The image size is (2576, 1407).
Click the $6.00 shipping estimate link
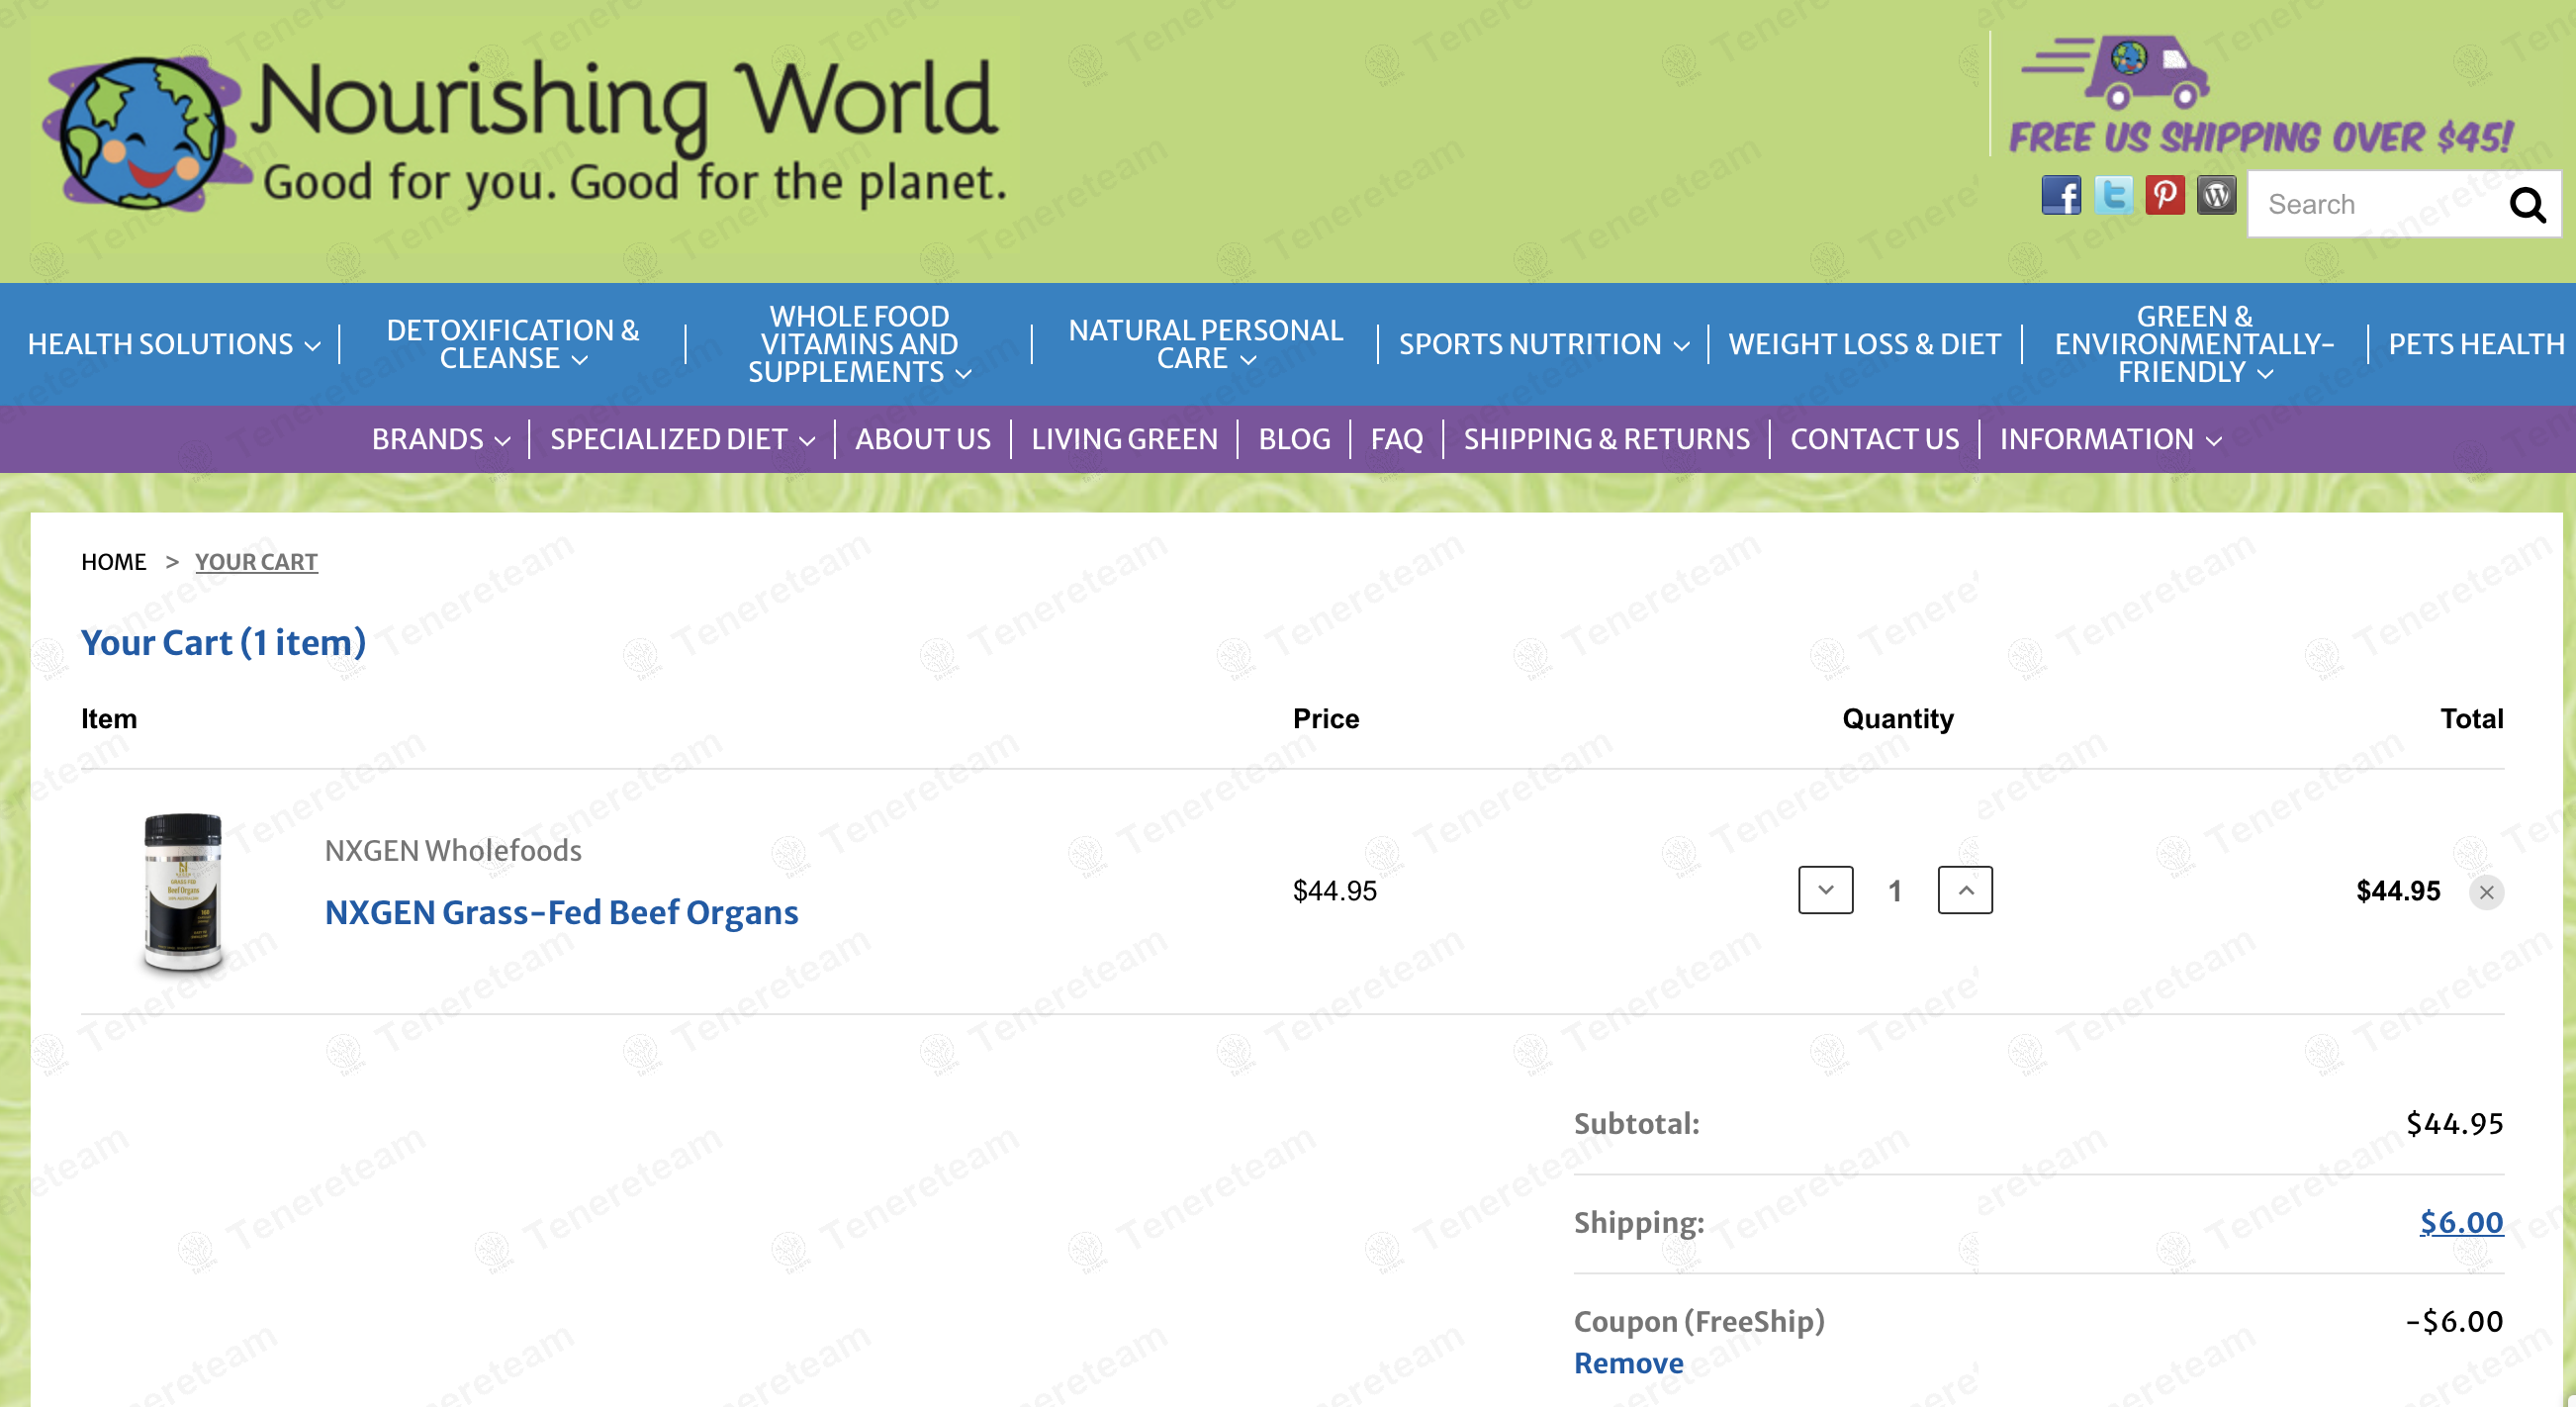(x=2461, y=1222)
